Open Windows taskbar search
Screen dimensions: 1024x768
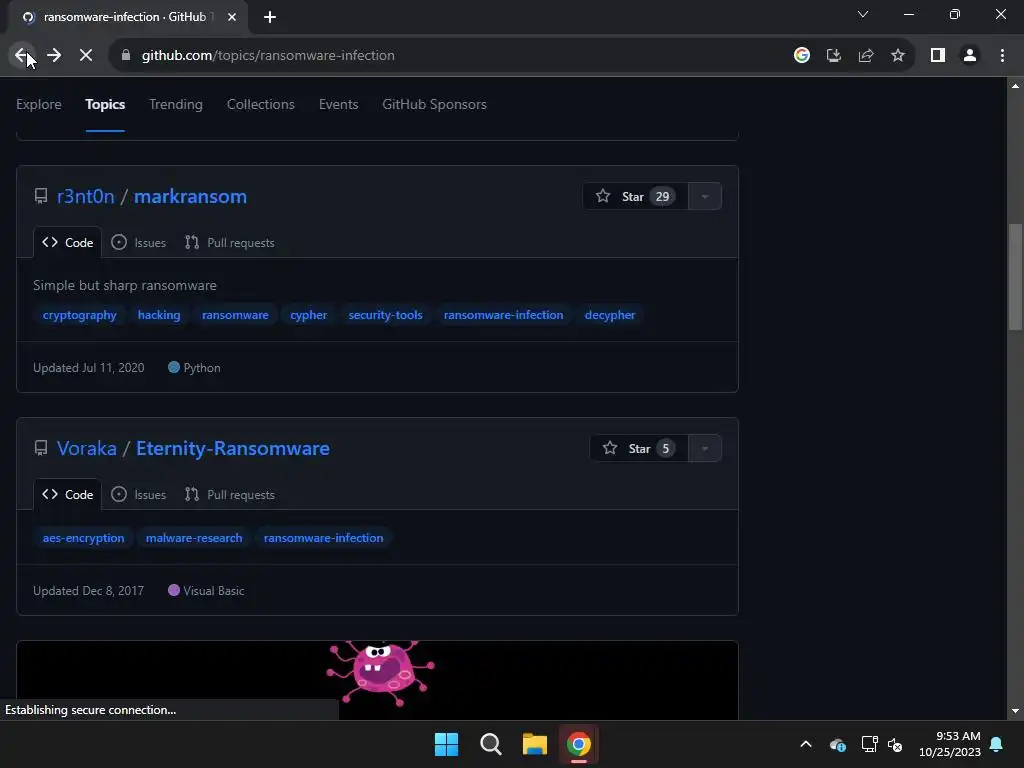[x=490, y=744]
